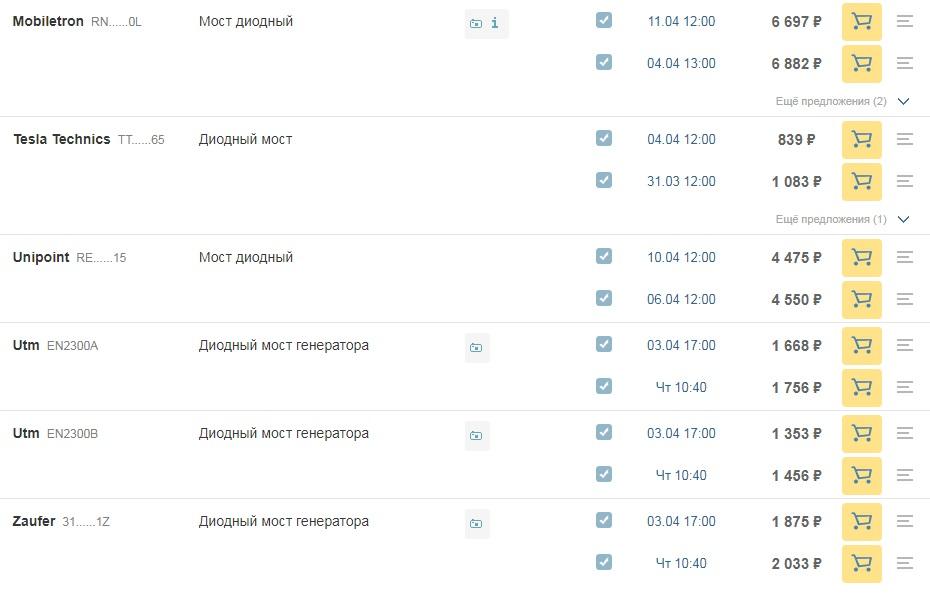Image resolution: width=930 pixels, height=604 pixels.
Task: Open details menu for 6 882 ₽ offer
Action: [x=904, y=63]
